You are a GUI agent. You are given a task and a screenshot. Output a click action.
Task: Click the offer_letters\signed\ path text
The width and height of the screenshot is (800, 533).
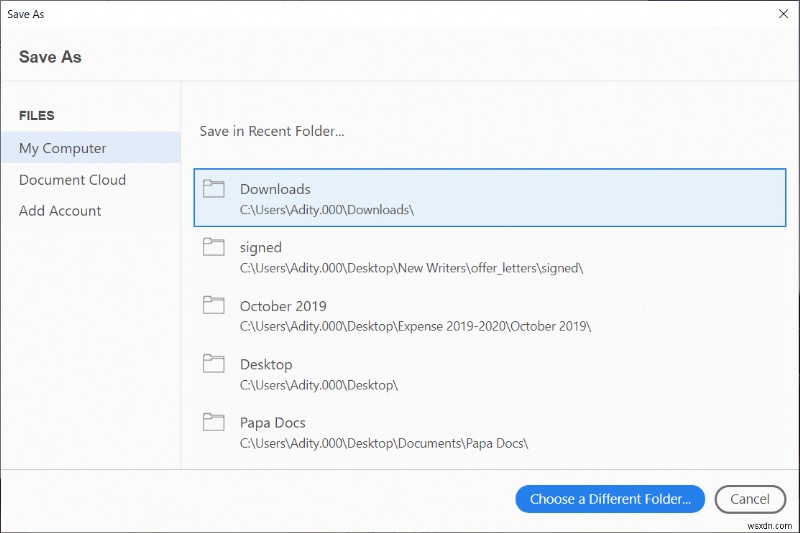(411, 268)
